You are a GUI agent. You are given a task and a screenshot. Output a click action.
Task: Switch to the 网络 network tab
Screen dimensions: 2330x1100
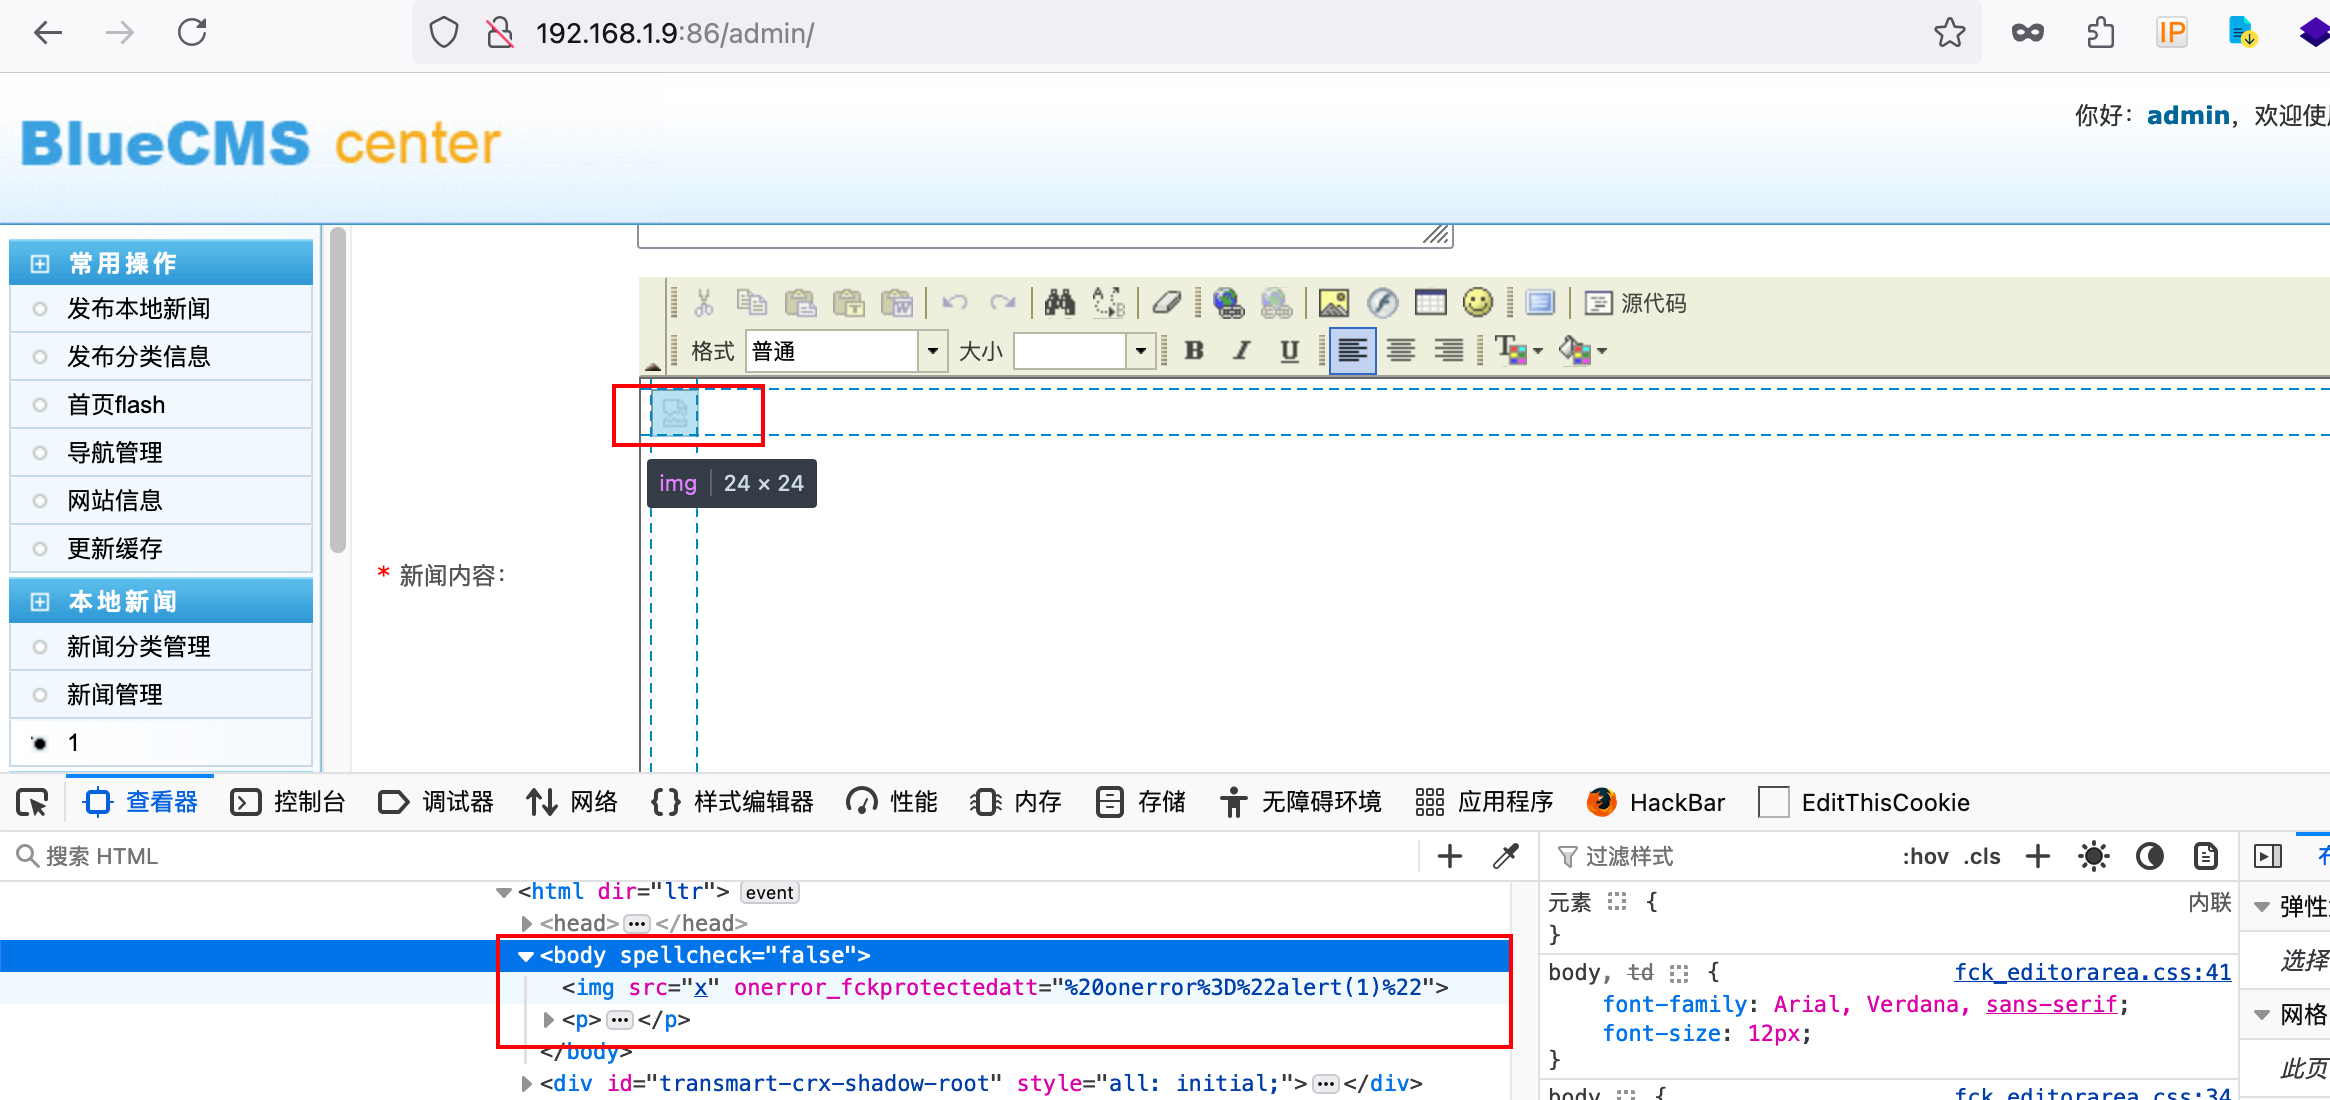tap(572, 802)
